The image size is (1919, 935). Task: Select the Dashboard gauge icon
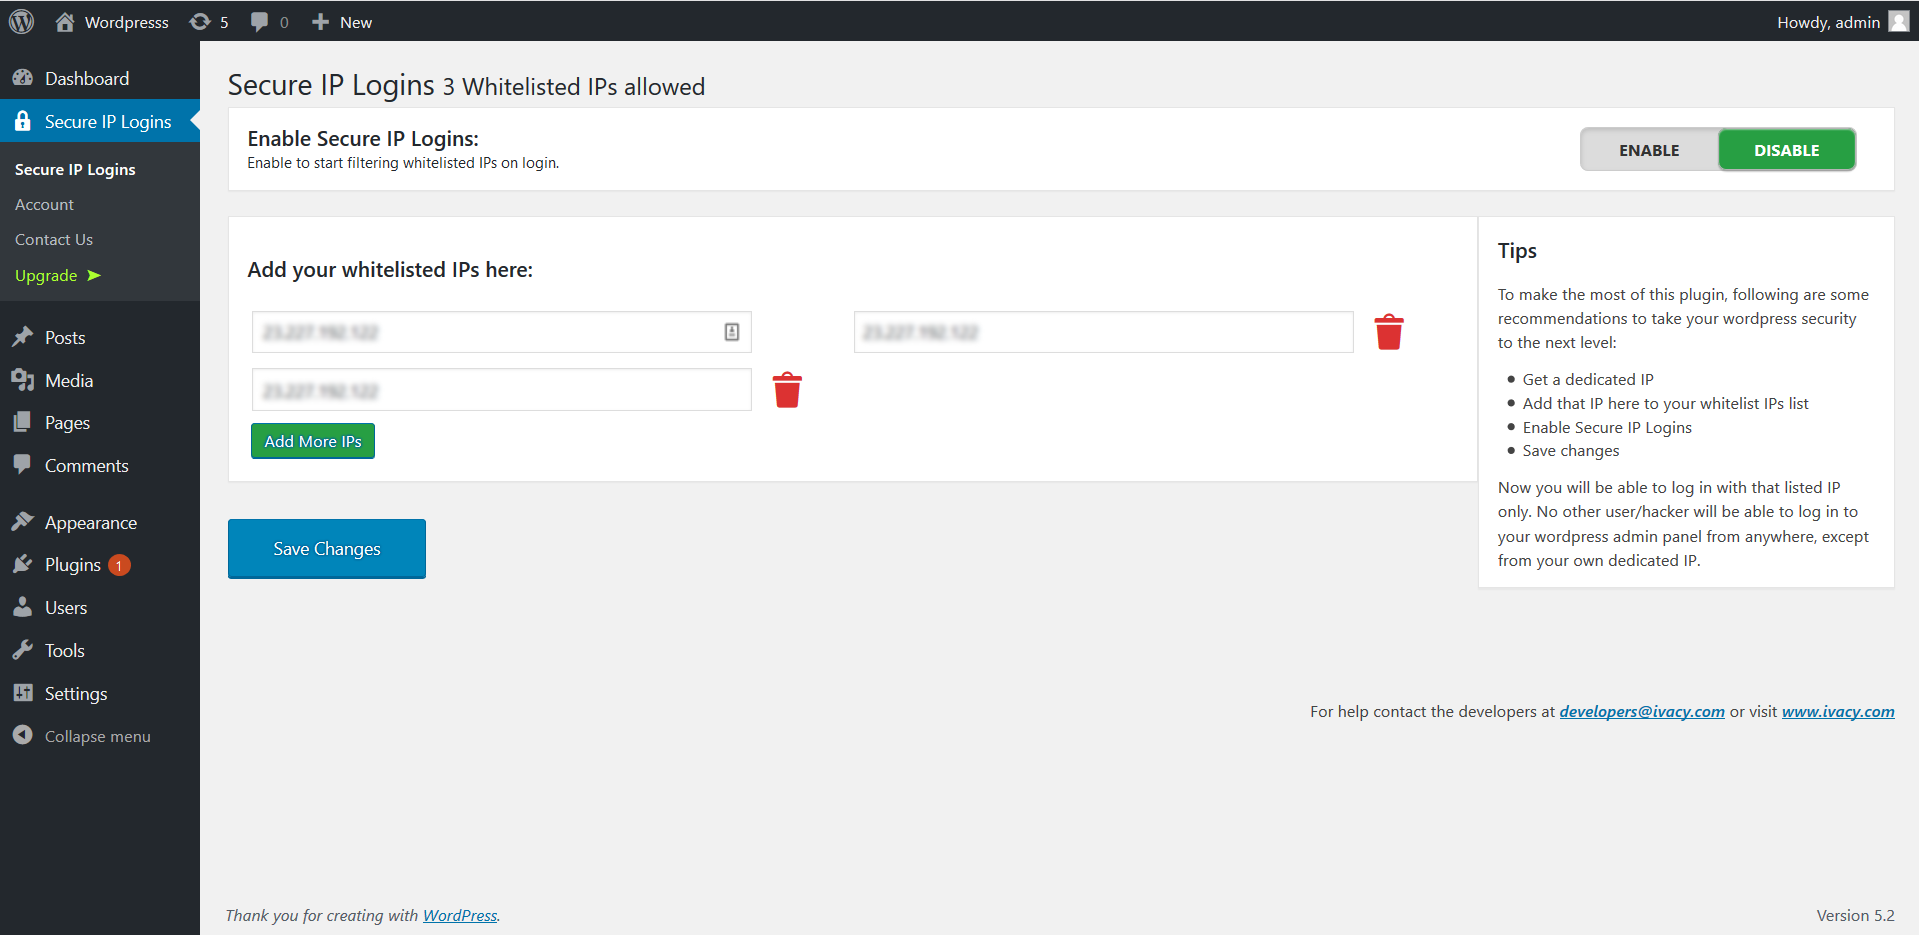pyautogui.click(x=23, y=77)
